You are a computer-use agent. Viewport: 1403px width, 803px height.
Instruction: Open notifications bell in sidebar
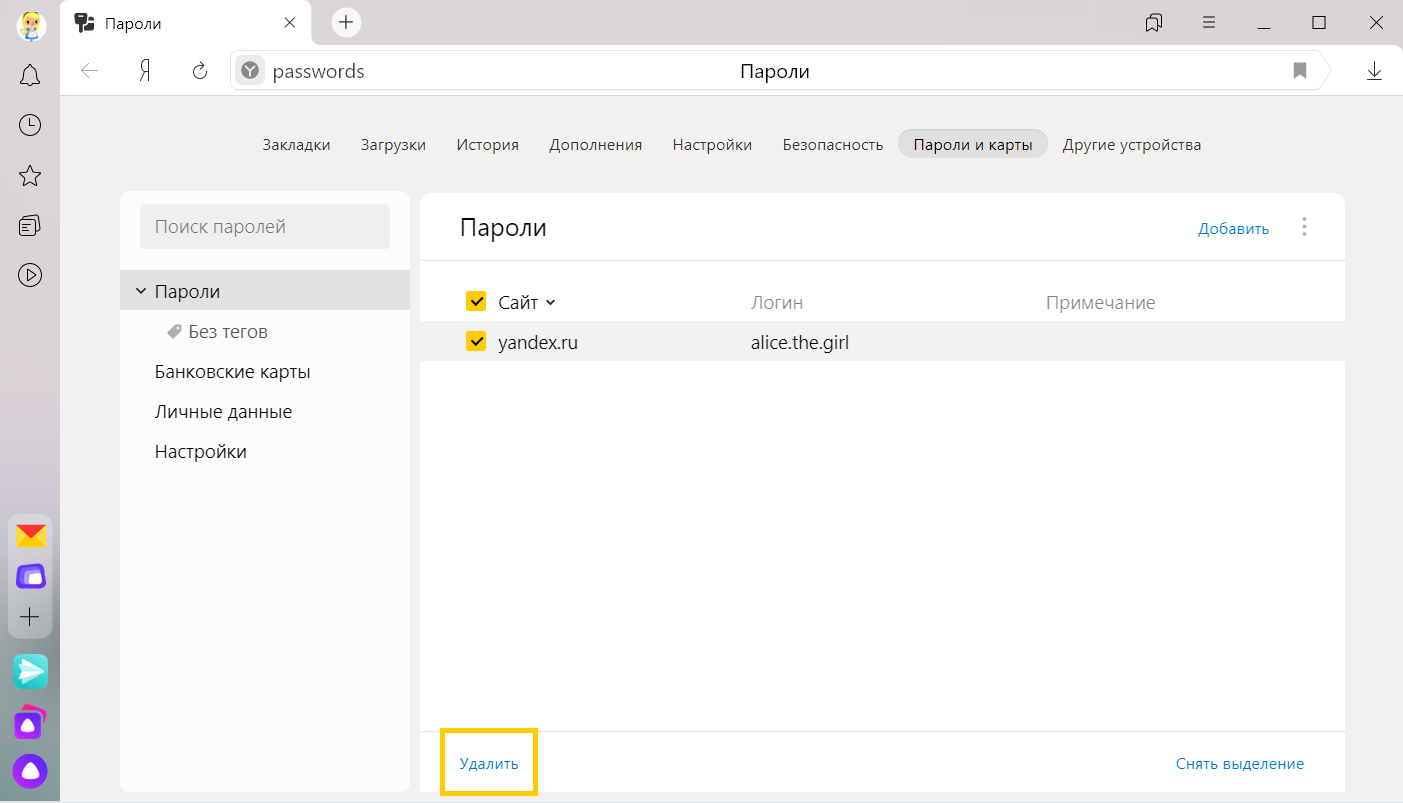pos(30,75)
